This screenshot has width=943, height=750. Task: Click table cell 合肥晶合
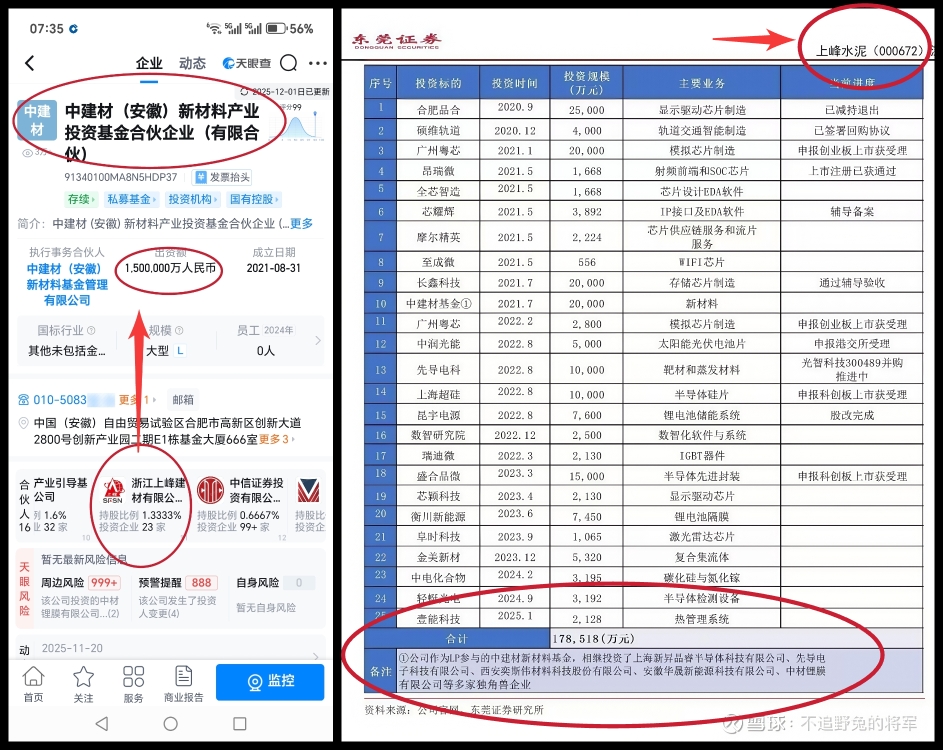tap(438, 109)
